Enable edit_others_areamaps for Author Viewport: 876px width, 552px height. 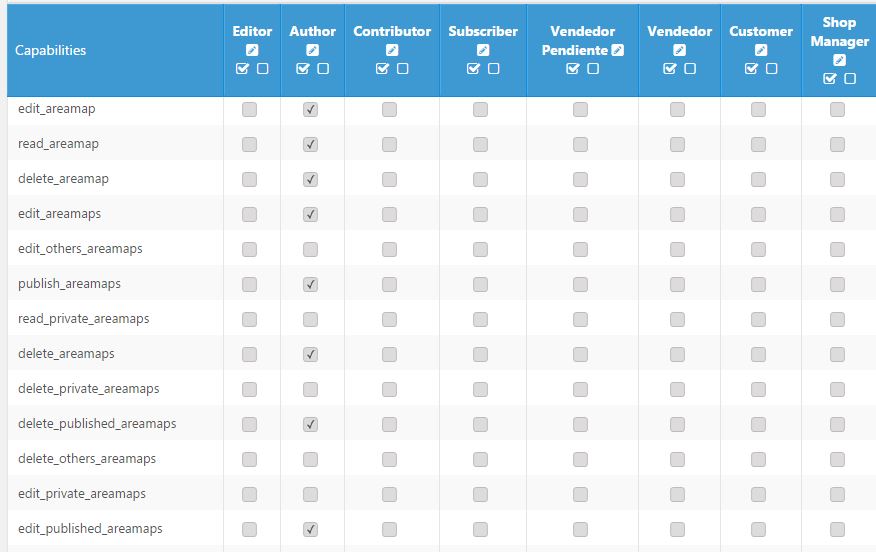311,249
